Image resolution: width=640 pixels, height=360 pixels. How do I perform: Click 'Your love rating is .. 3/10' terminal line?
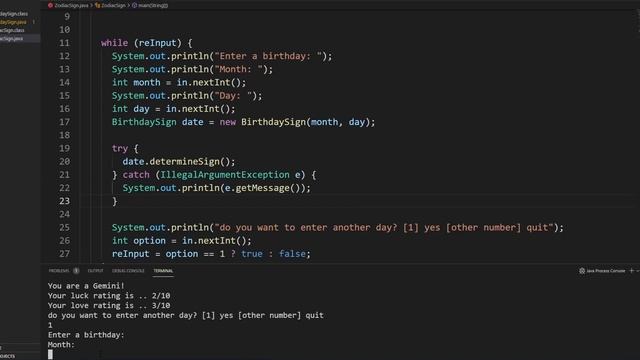(x=109, y=305)
